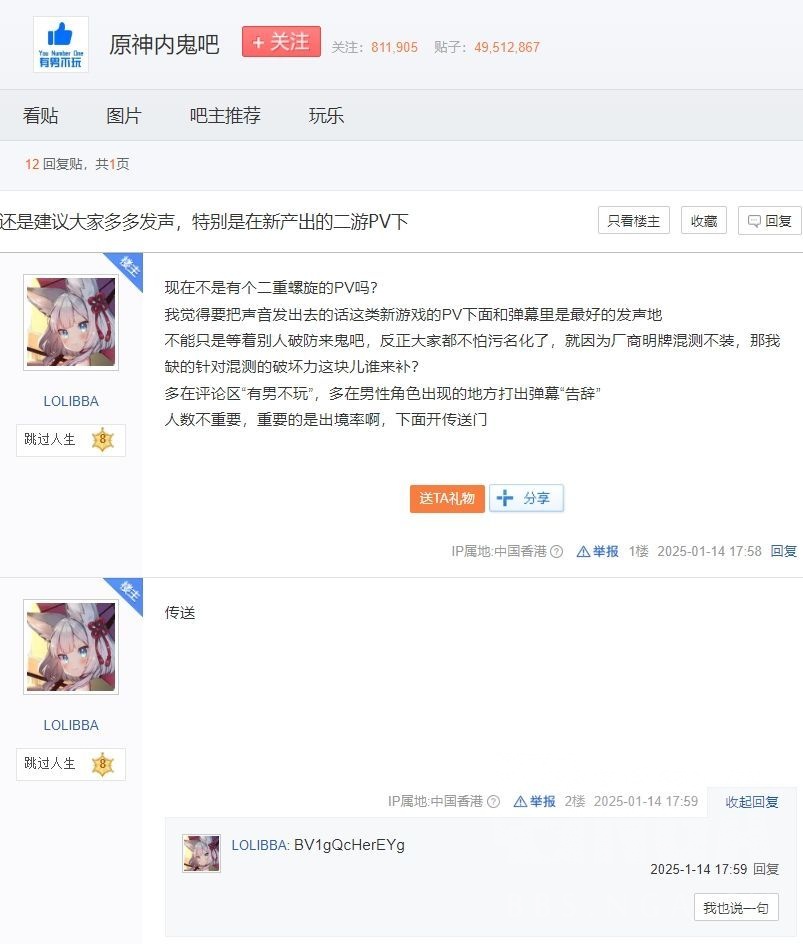Viewport: 803px width, 944px height.
Task: Click the 送TA礼物 gift icon
Action: (x=446, y=498)
